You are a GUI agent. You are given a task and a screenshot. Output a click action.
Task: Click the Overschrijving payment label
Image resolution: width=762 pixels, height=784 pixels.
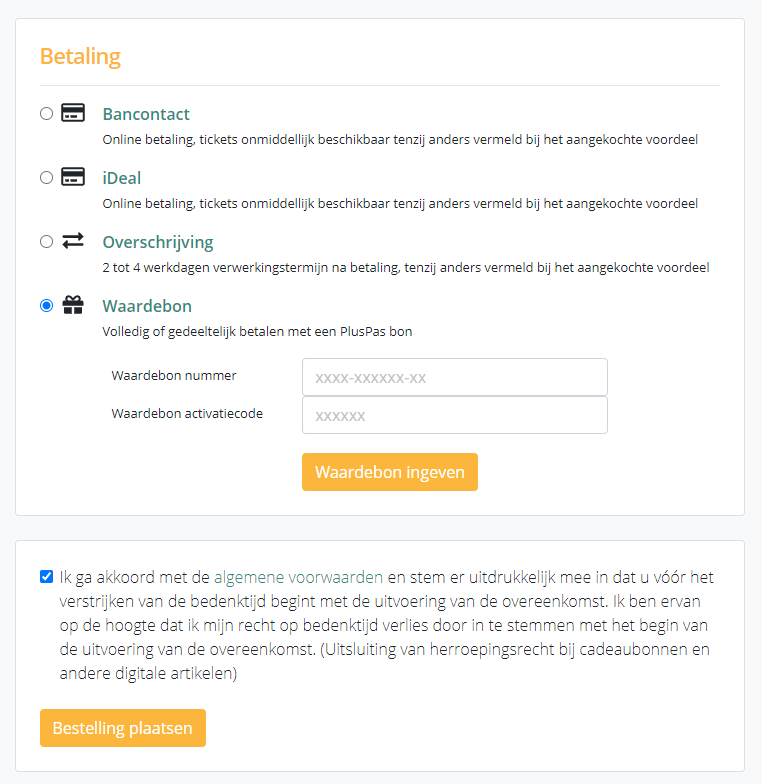tap(158, 242)
